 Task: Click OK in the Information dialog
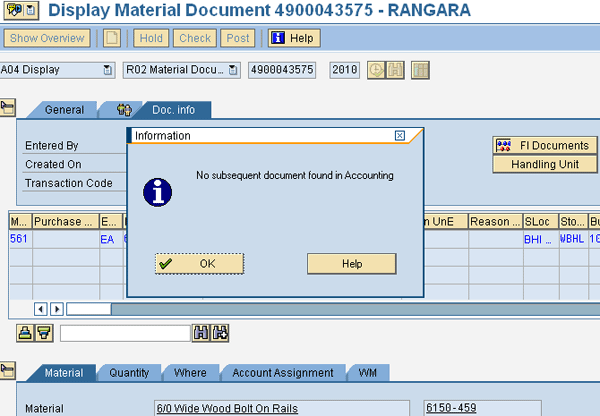click(199, 263)
